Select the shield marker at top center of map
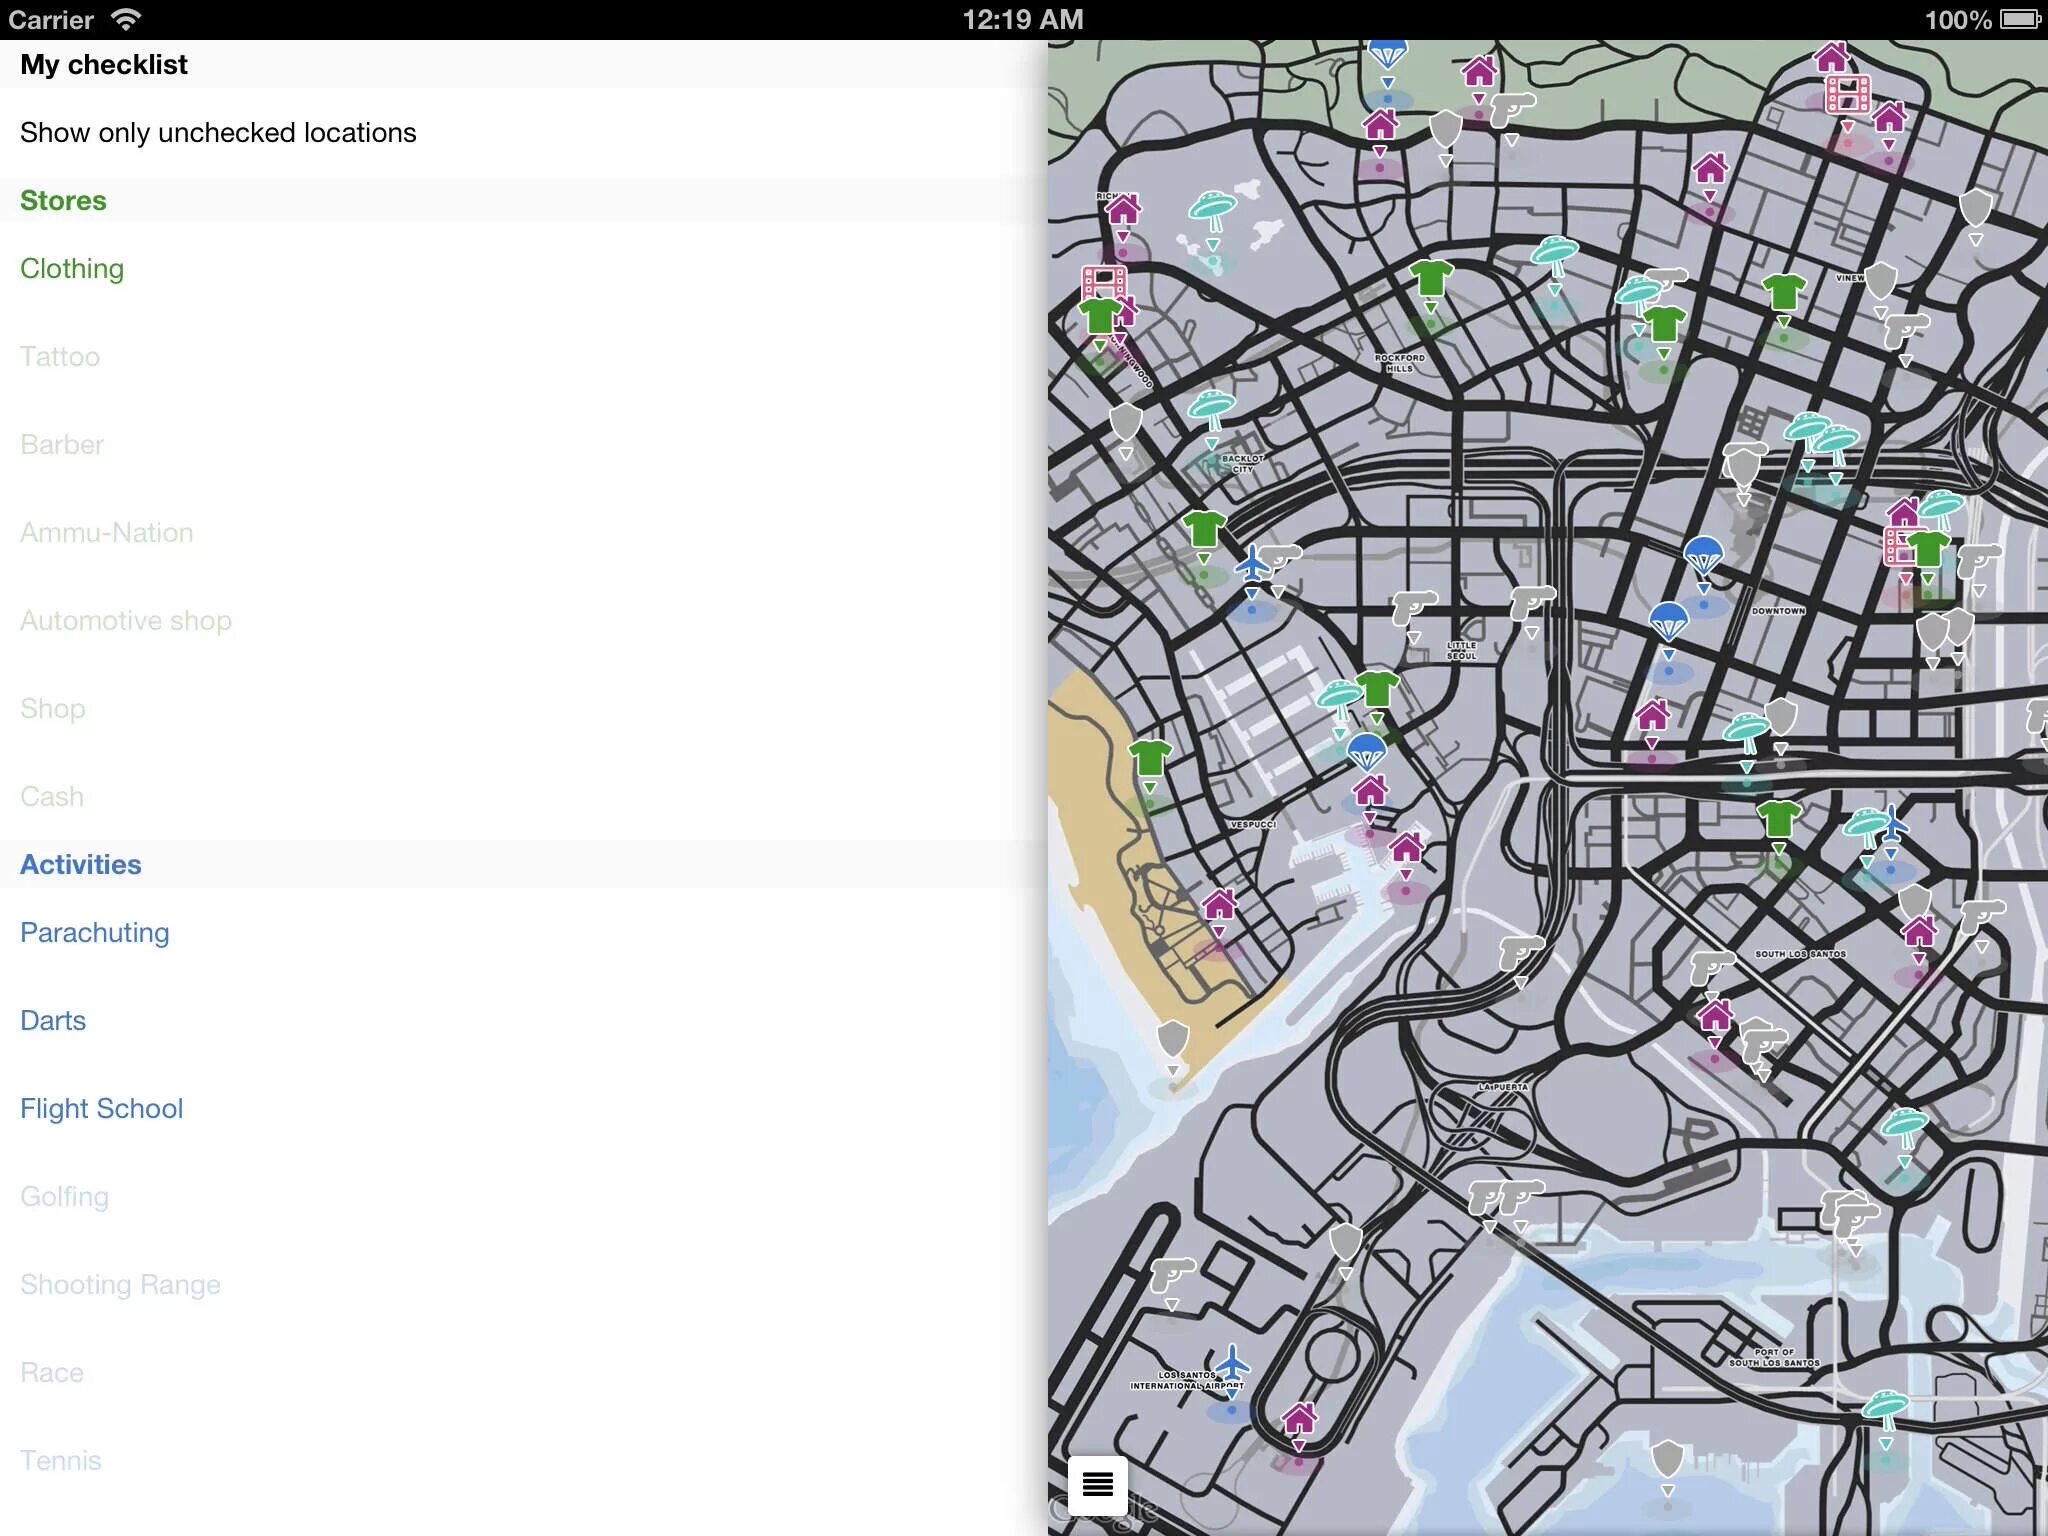Screen dimensions: 2048x1536 1445,130
